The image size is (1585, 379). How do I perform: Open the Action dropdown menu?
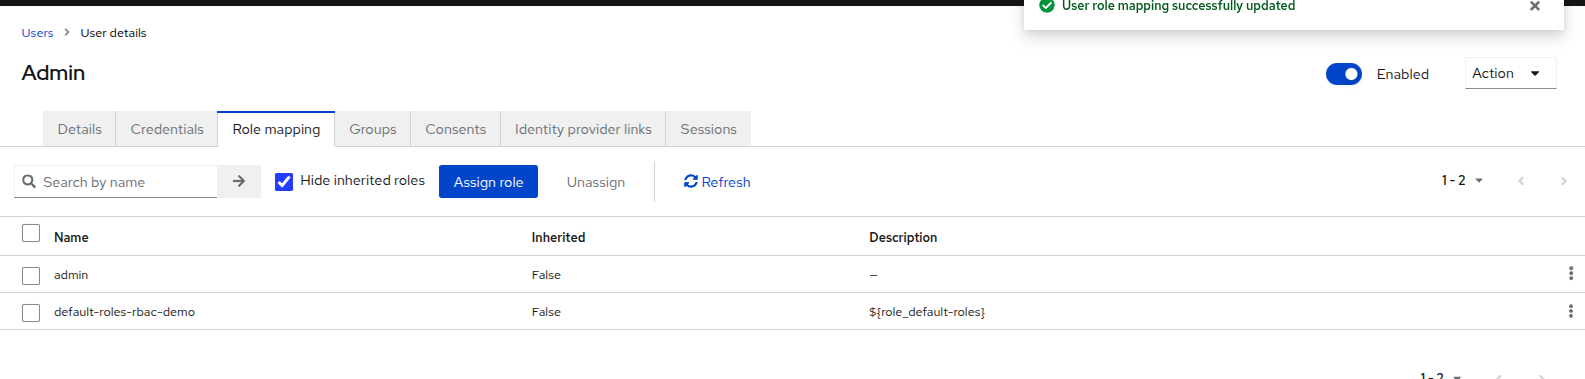pos(1510,73)
